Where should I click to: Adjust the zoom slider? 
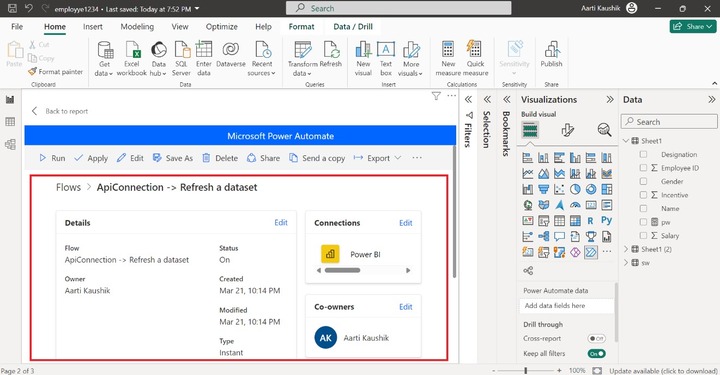point(526,370)
